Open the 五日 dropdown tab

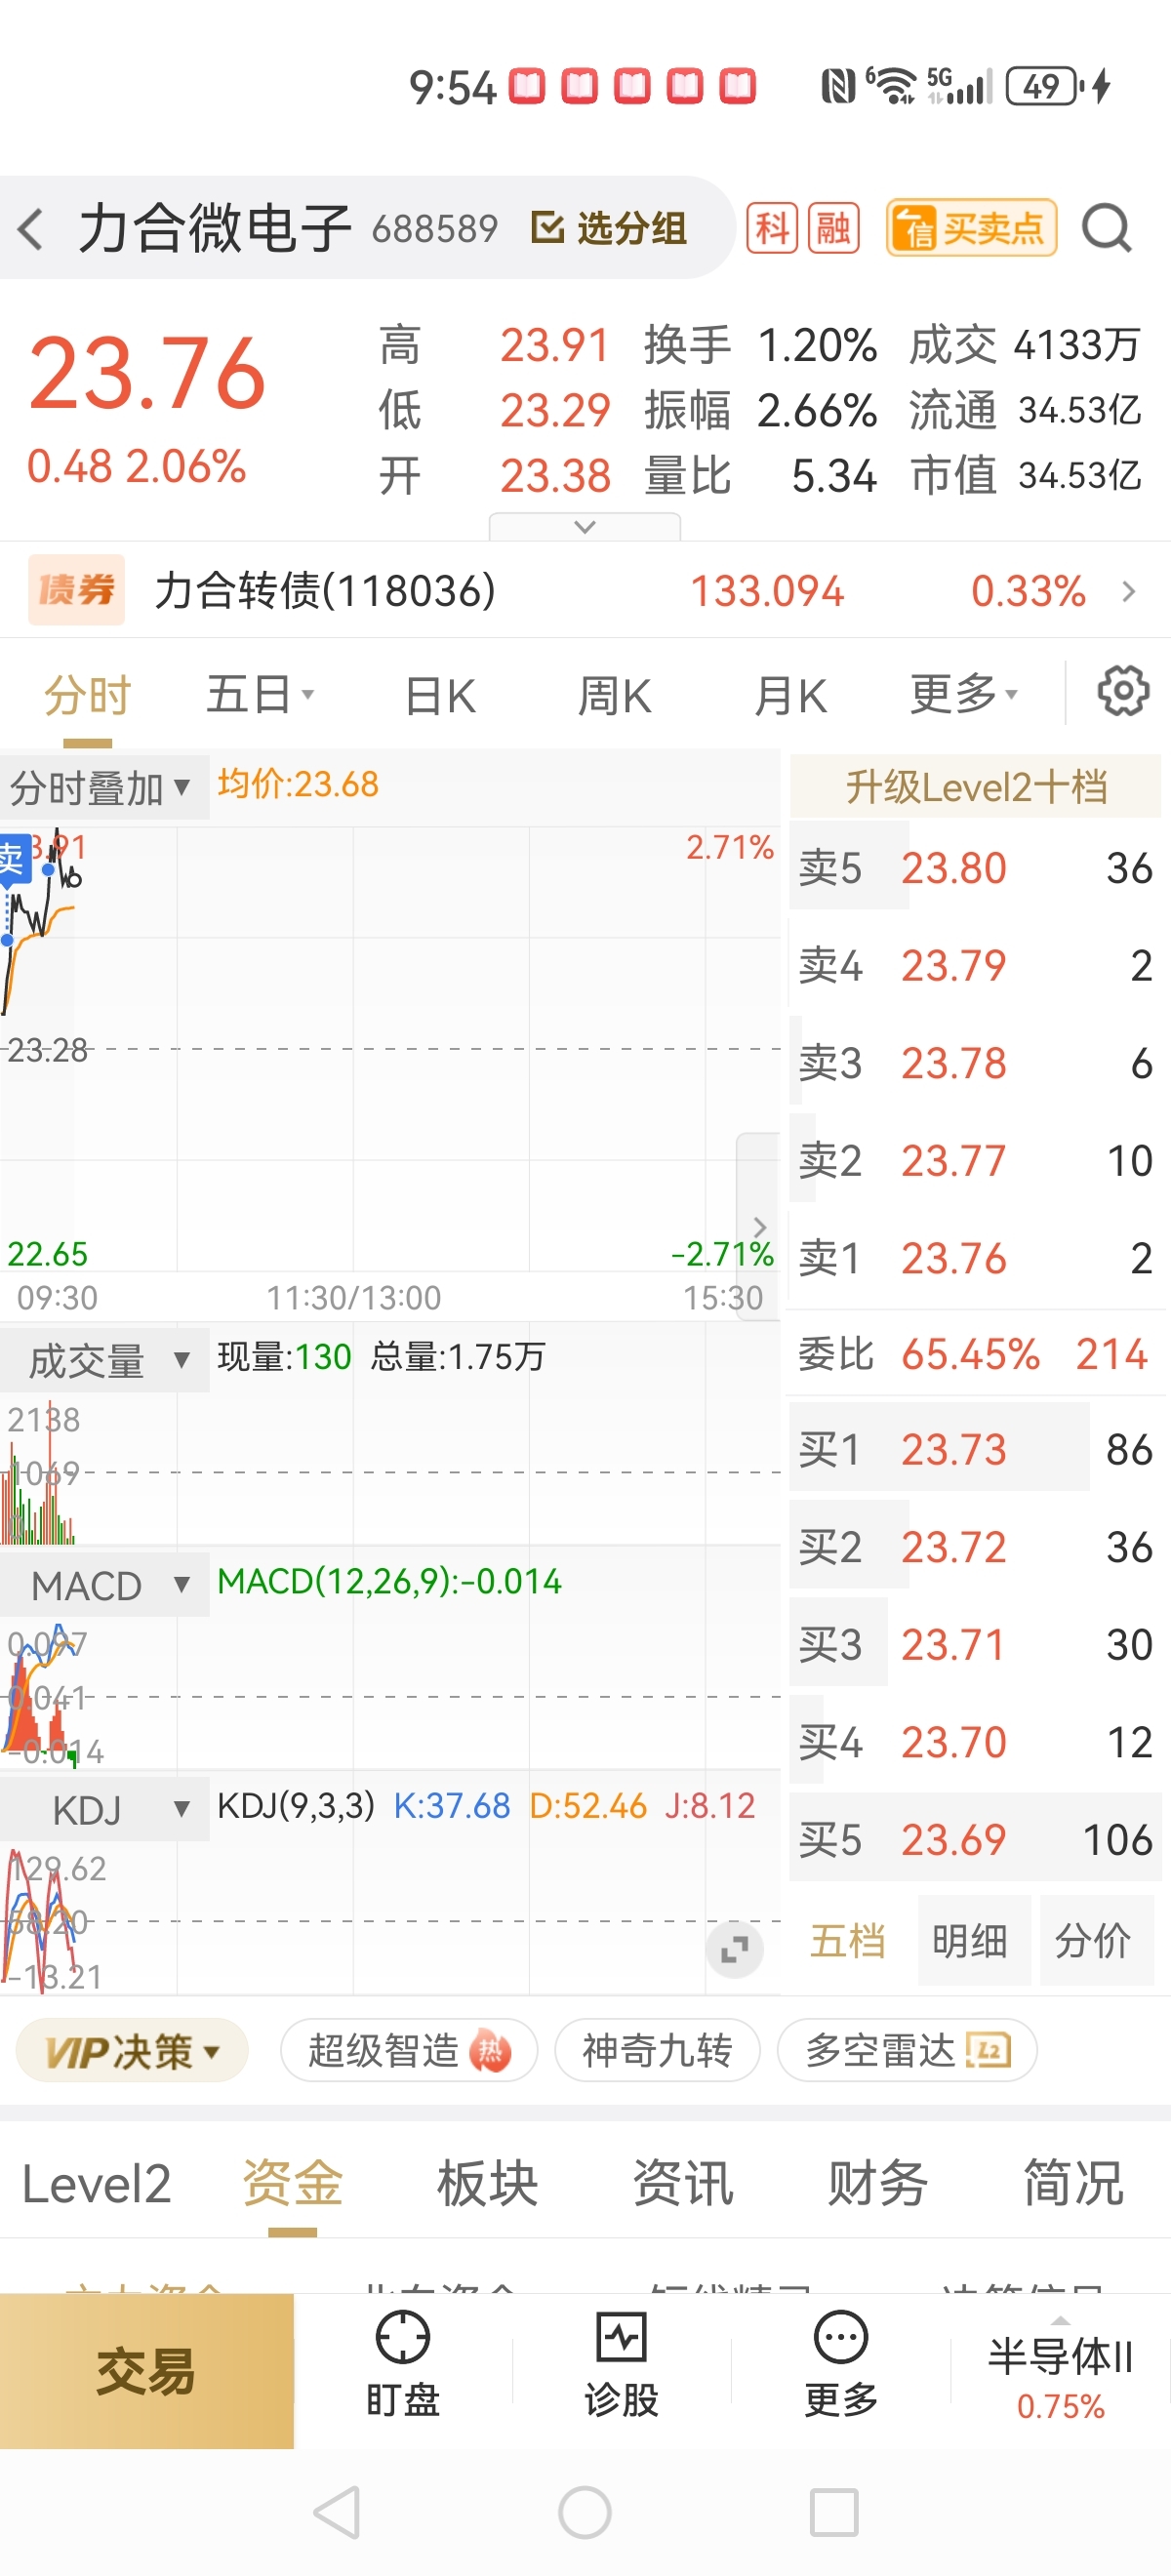coord(260,695)
